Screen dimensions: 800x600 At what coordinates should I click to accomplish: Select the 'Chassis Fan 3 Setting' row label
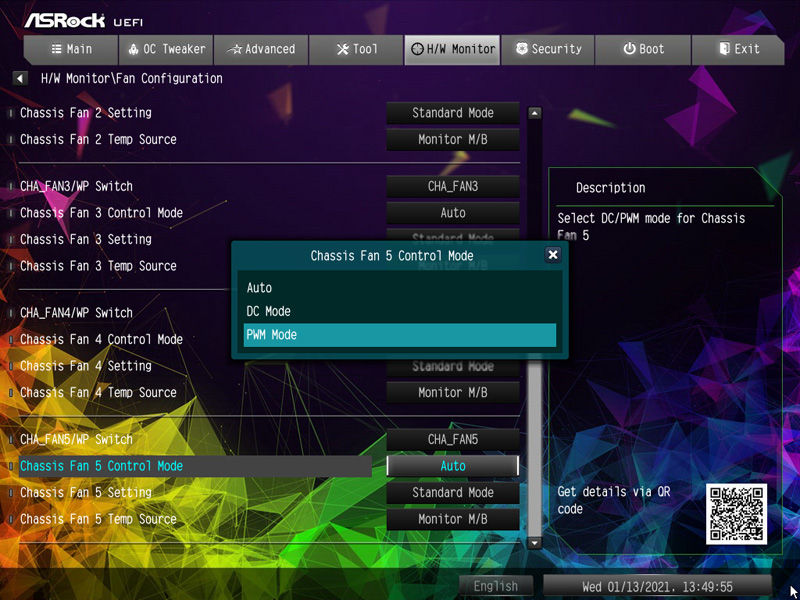[86, 239]
